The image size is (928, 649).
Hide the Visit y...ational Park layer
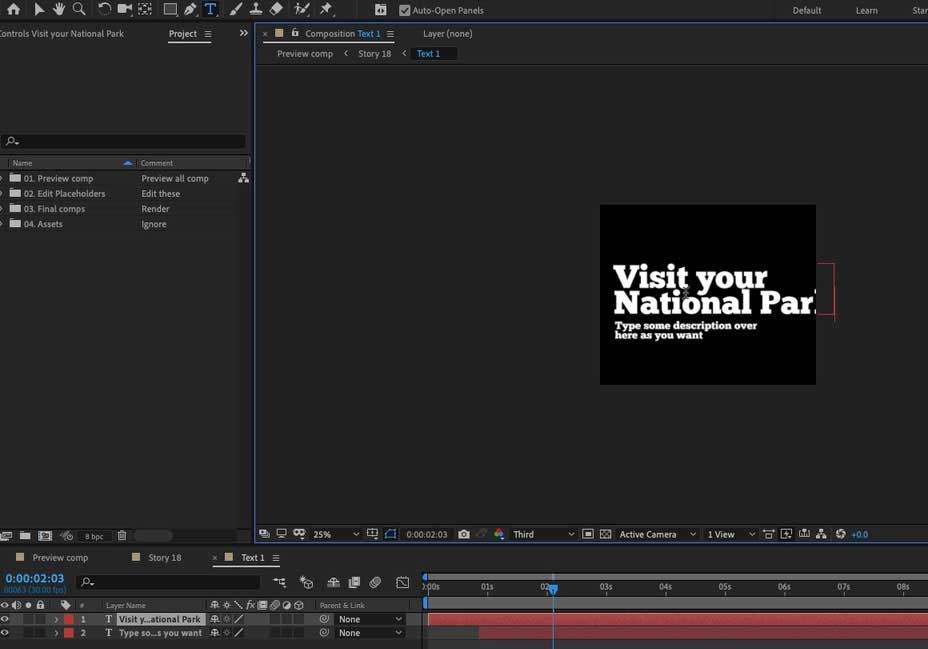point(5,619)
